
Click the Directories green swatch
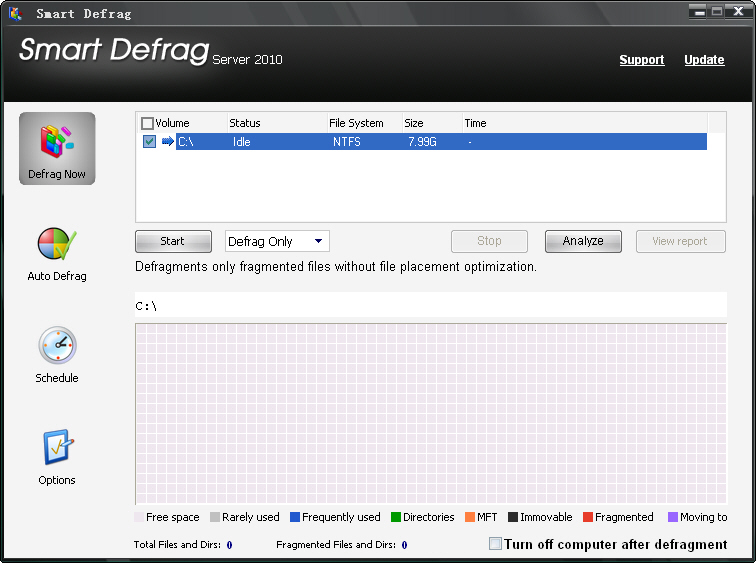pos(396,517)
